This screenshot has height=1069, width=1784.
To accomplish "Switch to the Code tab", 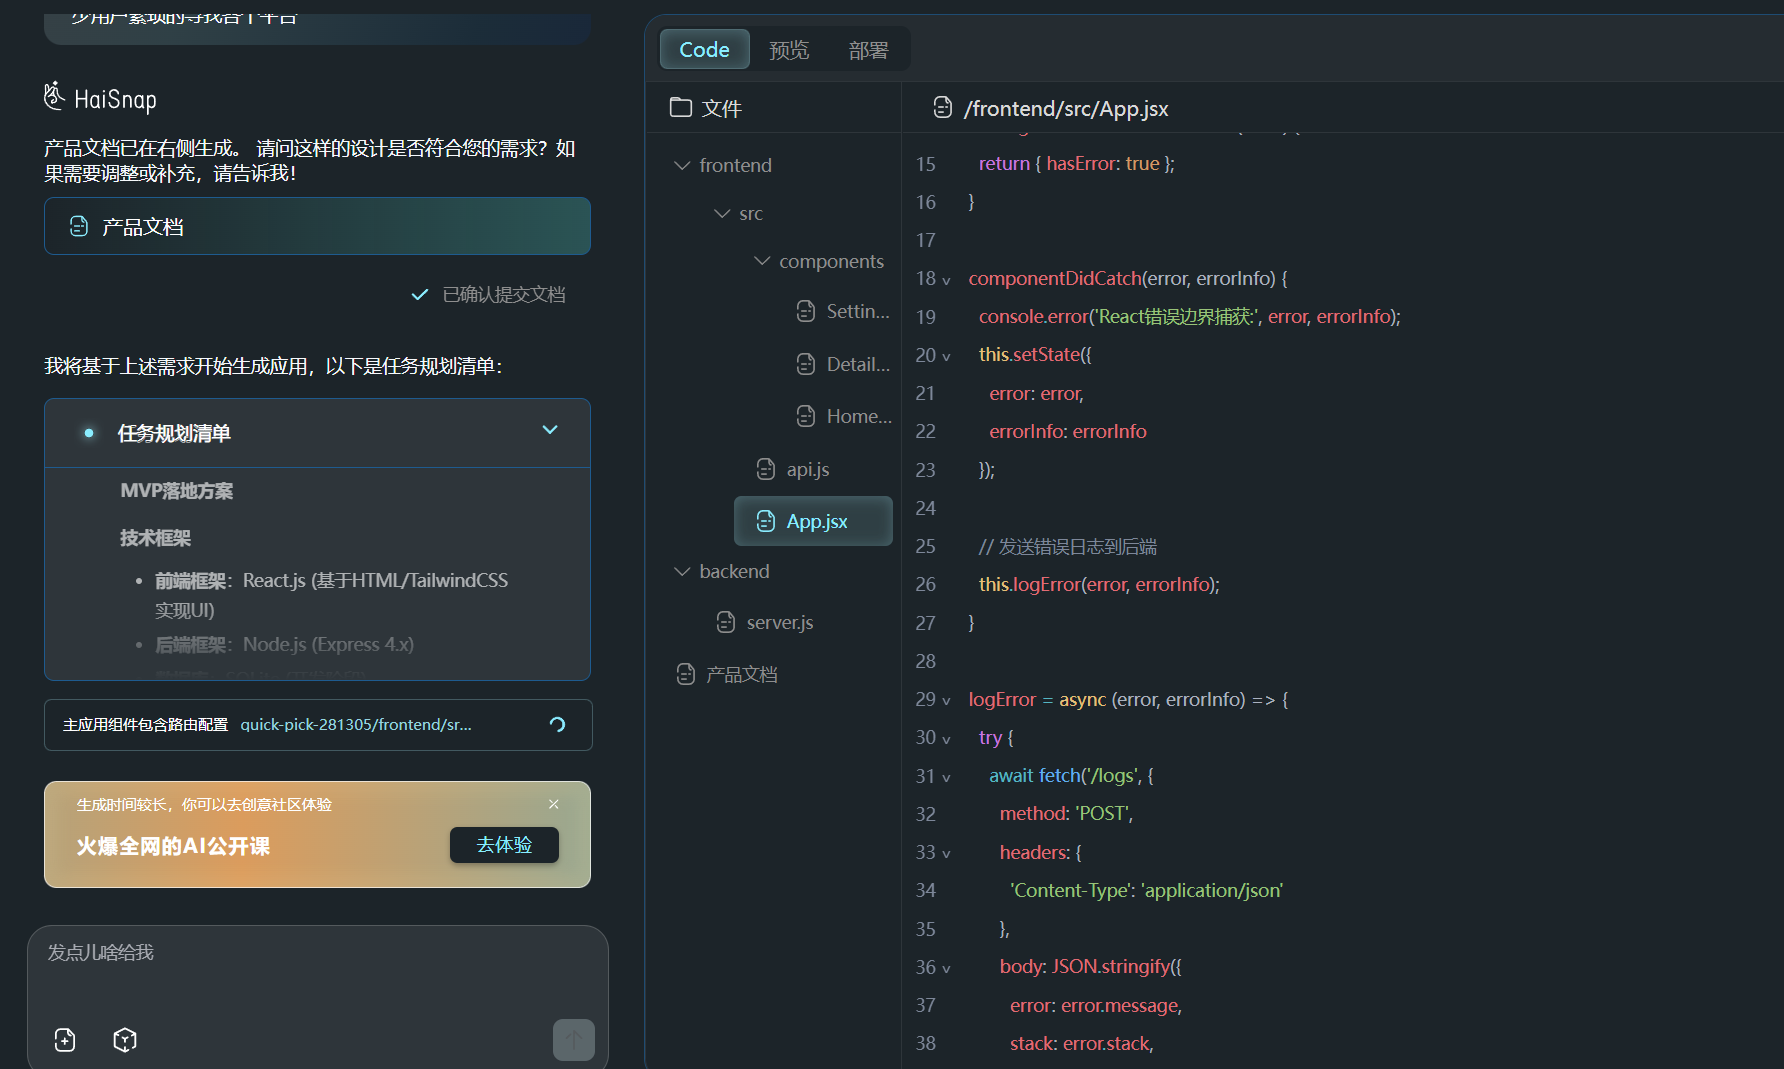I will click(x=704, y=49).
